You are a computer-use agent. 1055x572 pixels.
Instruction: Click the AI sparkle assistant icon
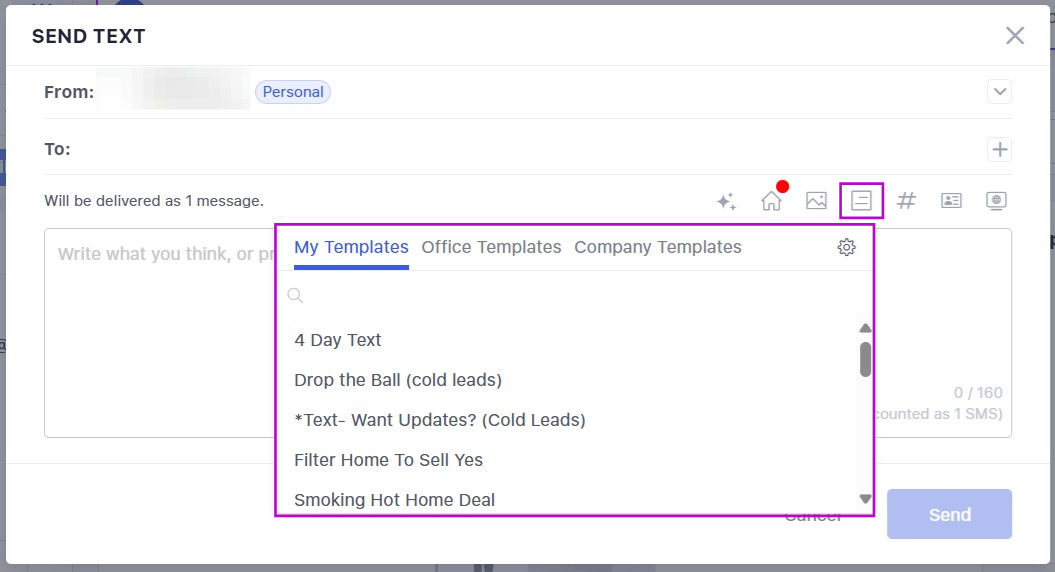726,201
